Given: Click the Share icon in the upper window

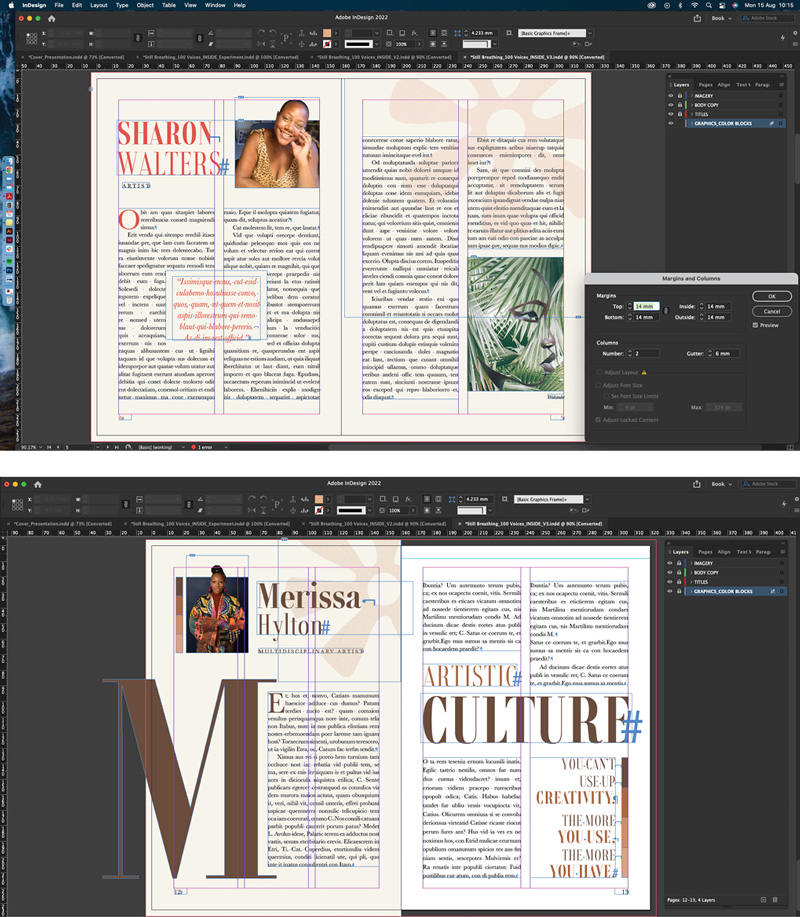Looking at the screenshot, I should pyautogui.click(x=697, y=18).
